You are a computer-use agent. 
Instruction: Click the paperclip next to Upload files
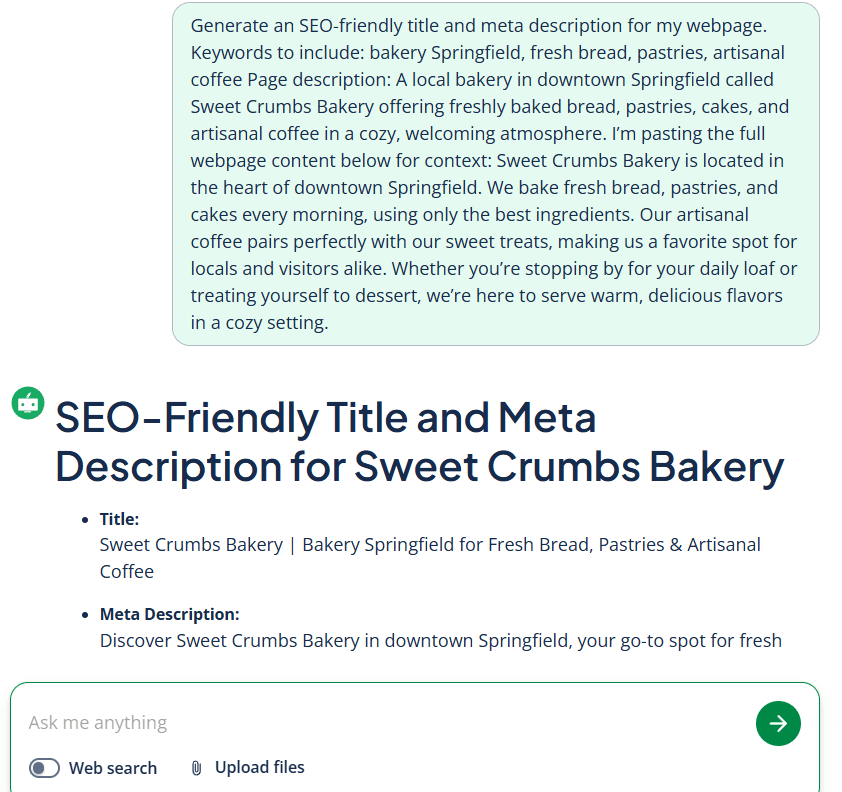196,767
